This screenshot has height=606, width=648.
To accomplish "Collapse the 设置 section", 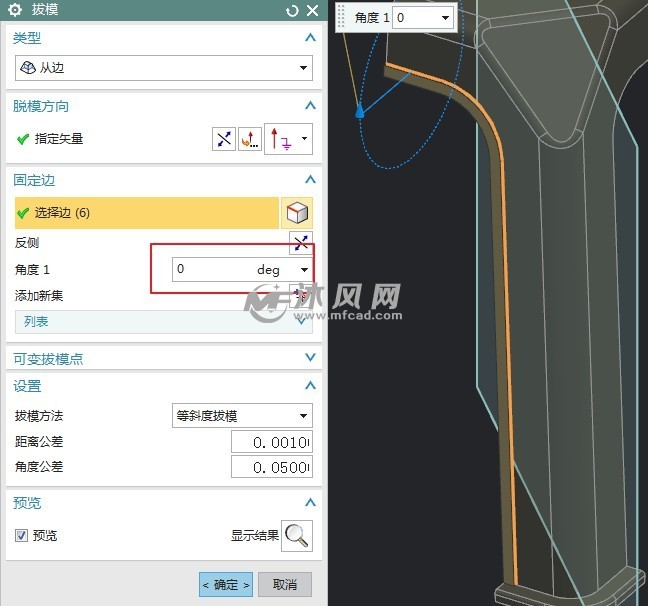I will (x=310, y=386).
